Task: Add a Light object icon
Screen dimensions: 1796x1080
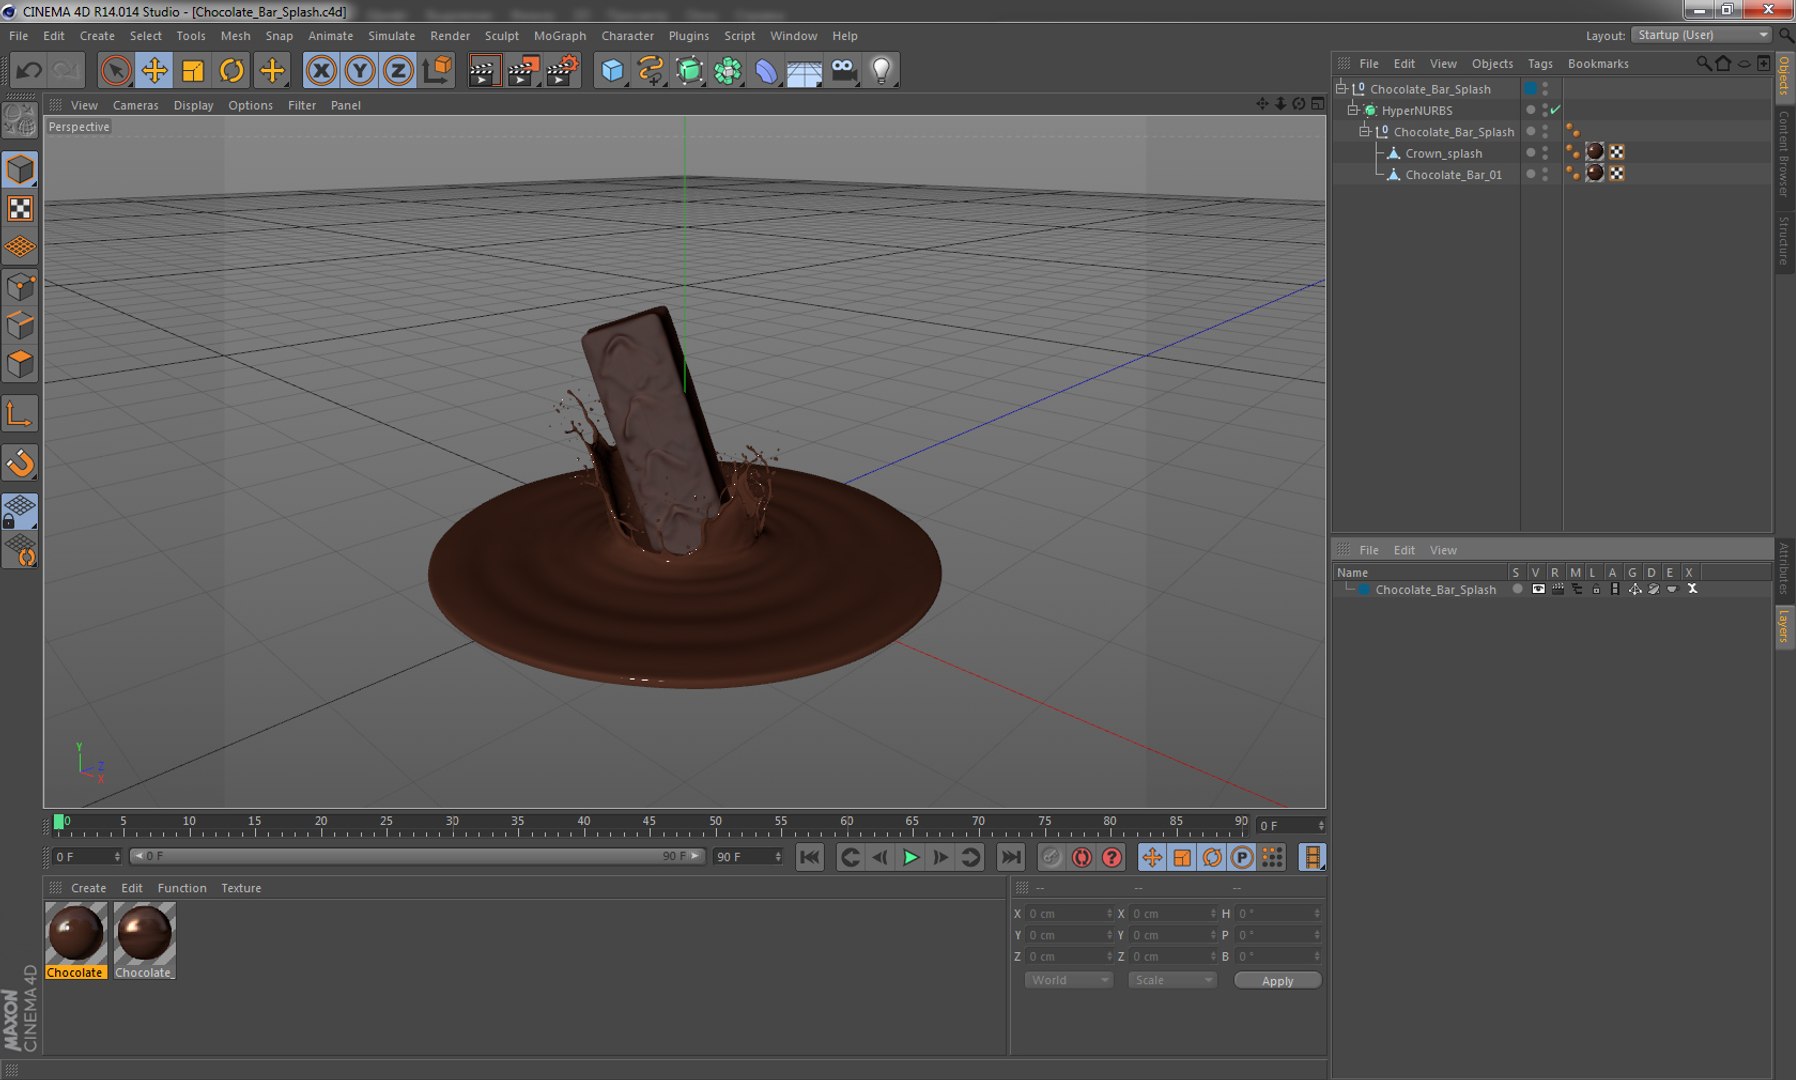Action: click(882, 70)
